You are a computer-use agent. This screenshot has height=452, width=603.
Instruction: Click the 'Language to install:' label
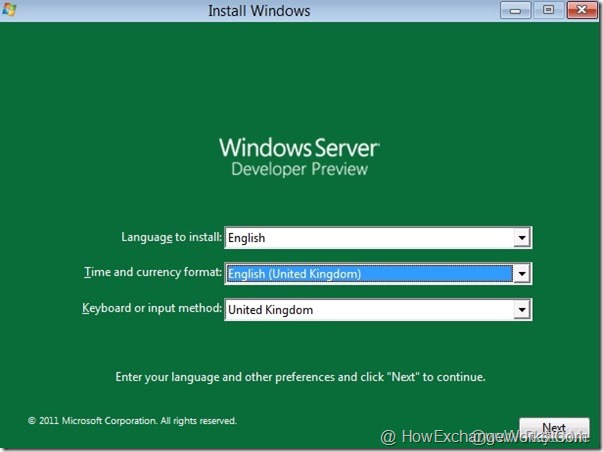[172, 237]
